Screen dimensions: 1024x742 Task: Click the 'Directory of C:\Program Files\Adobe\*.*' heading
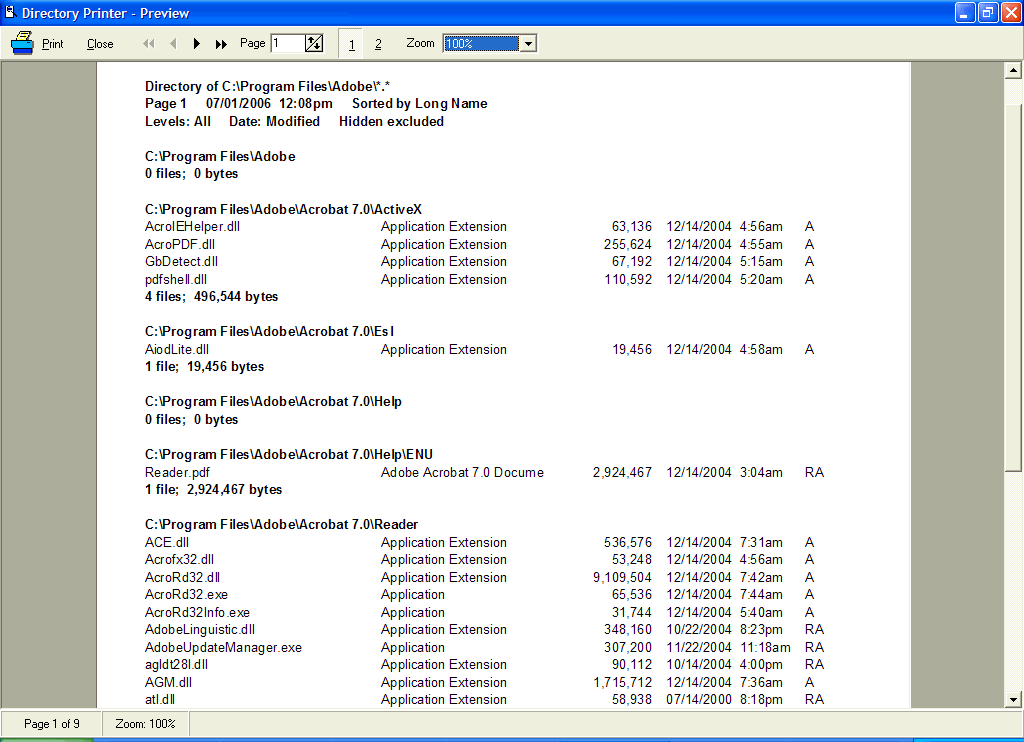tap(268, 86)
